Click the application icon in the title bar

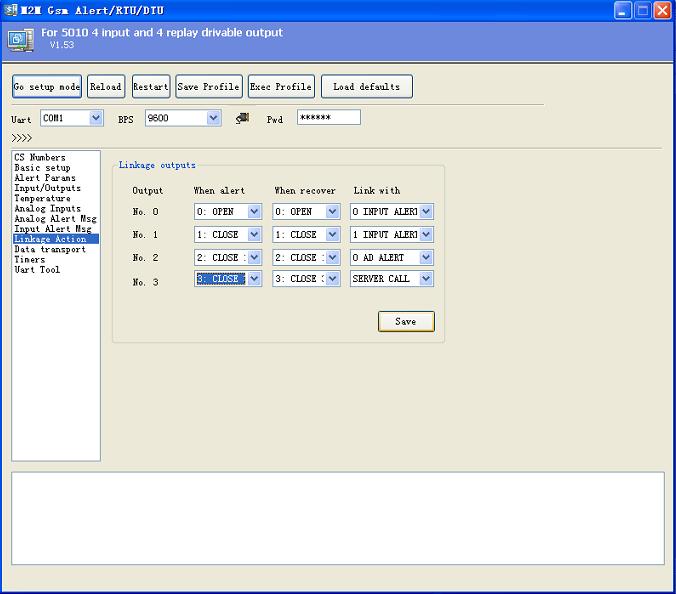tap(11, 9)
